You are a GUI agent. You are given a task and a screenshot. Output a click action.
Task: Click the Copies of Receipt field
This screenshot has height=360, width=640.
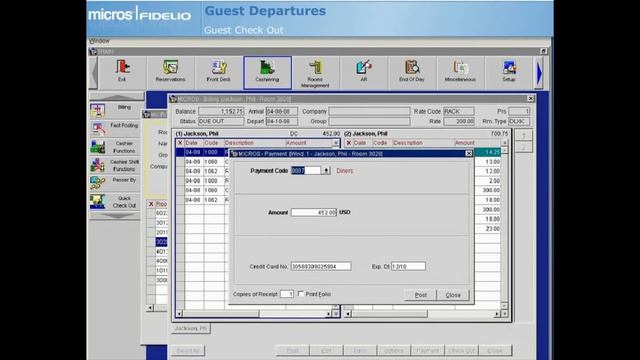tap(287, 294)
